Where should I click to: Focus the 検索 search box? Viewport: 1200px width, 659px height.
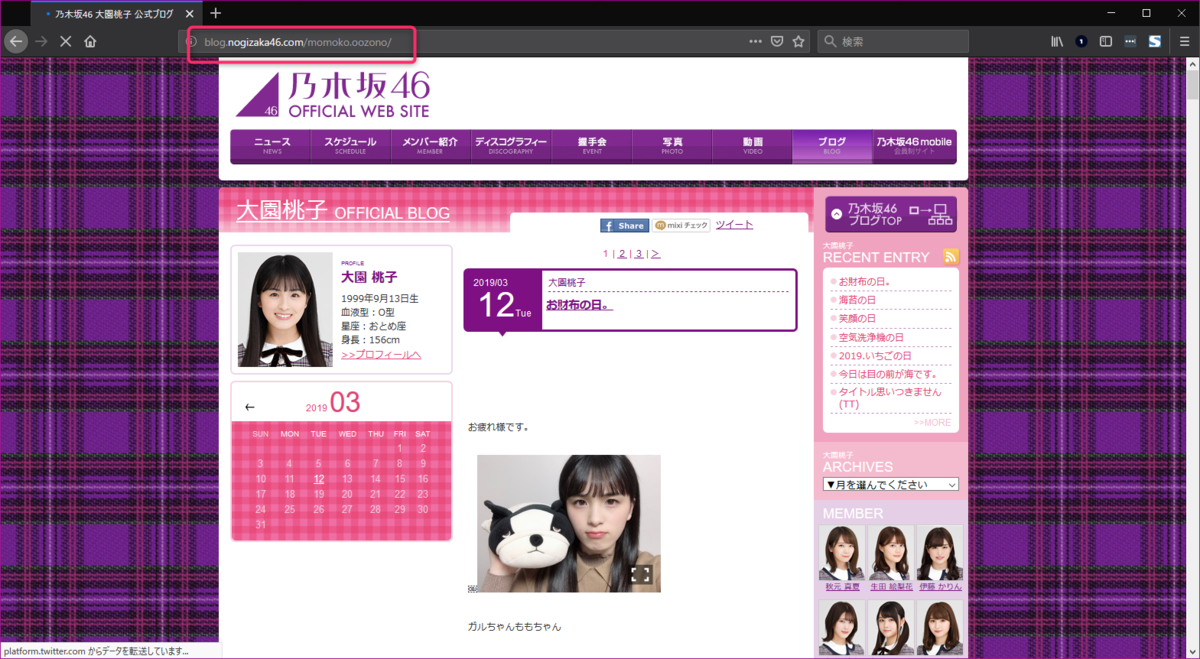tap(893, 41)
